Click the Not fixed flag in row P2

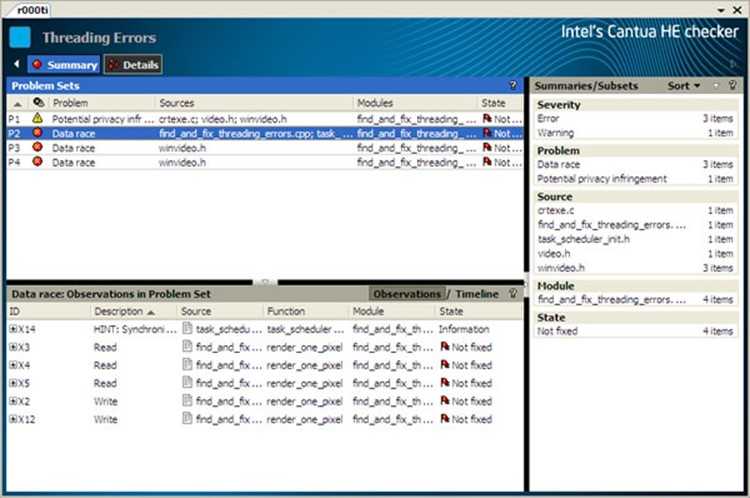click(x=487, y=133)
